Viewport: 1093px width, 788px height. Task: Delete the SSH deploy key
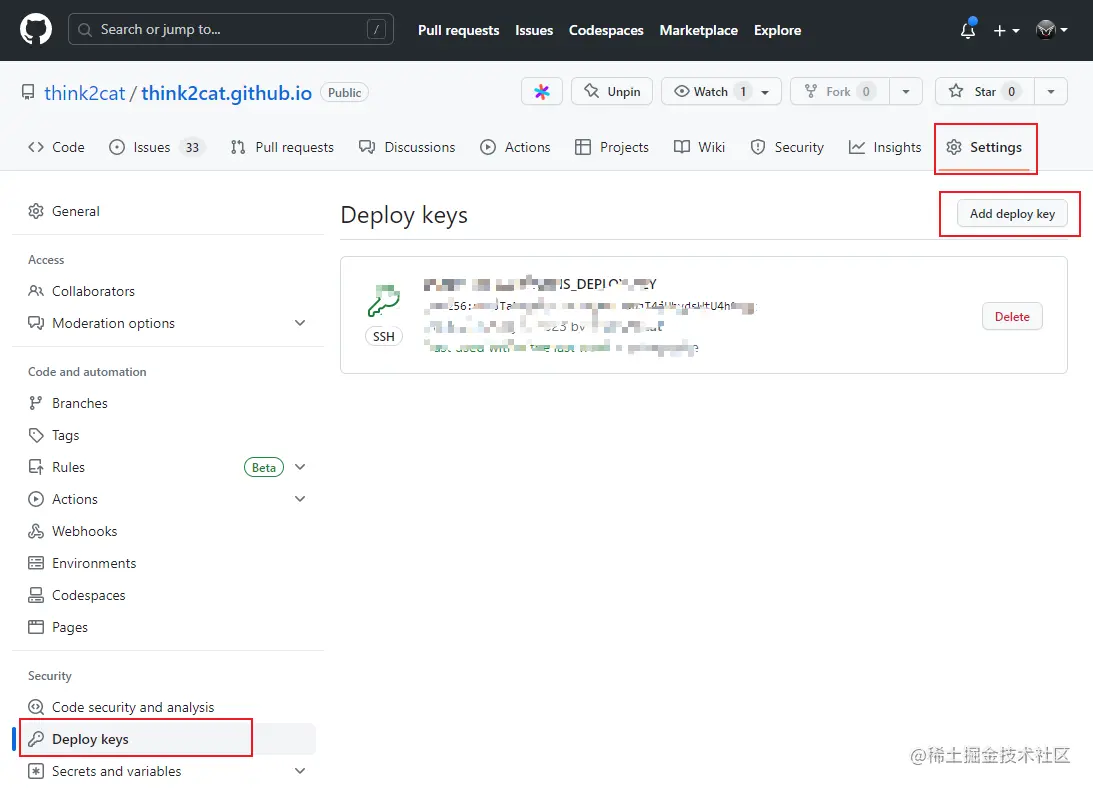pos(1012,317)
